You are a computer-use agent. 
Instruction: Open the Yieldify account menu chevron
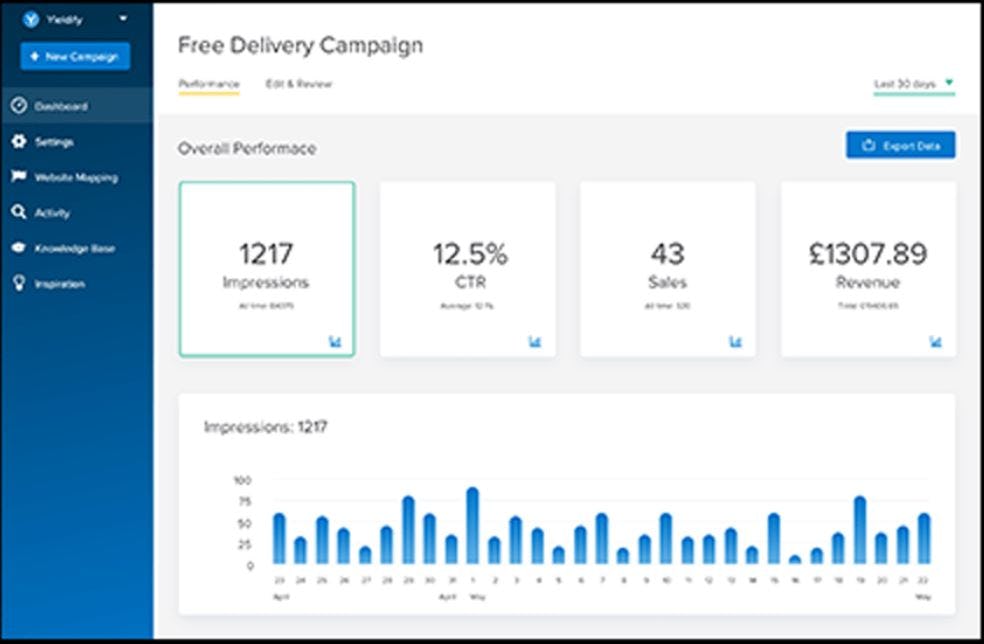click(123, 19)
